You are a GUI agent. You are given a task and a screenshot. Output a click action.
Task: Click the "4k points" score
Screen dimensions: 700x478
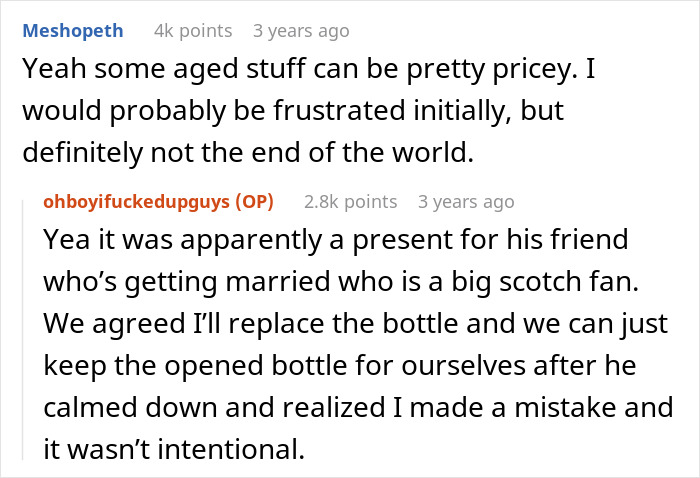[193, 31]
